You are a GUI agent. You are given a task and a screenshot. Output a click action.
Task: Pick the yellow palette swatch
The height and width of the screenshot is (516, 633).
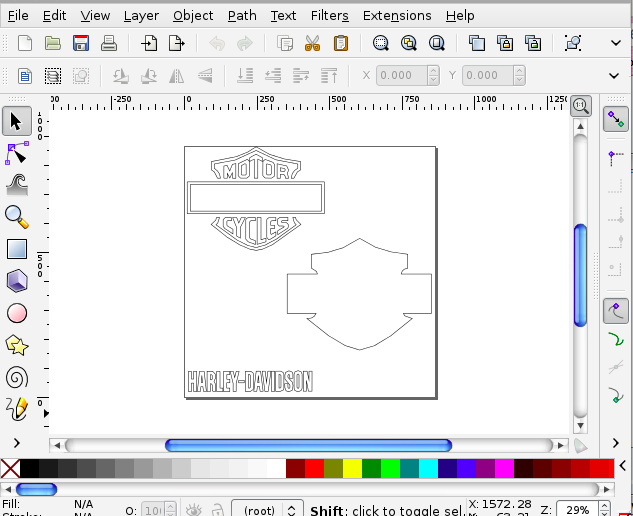[352, 468]
